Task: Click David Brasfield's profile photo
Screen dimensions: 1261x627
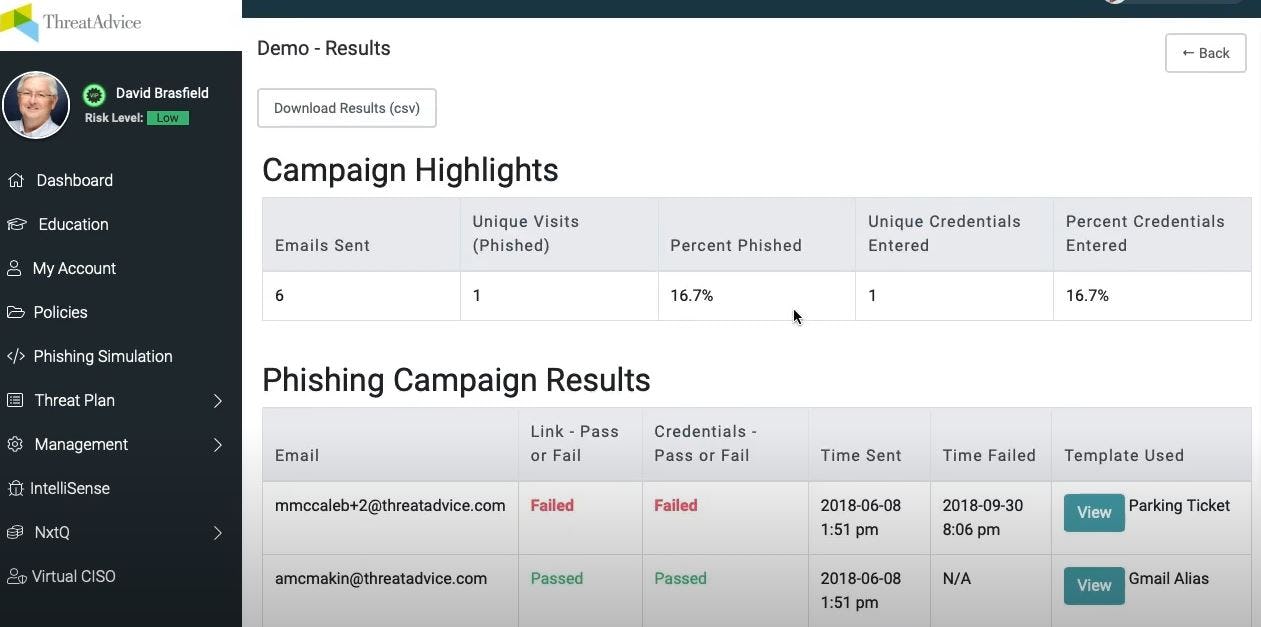Action: (x=36, y=104)
